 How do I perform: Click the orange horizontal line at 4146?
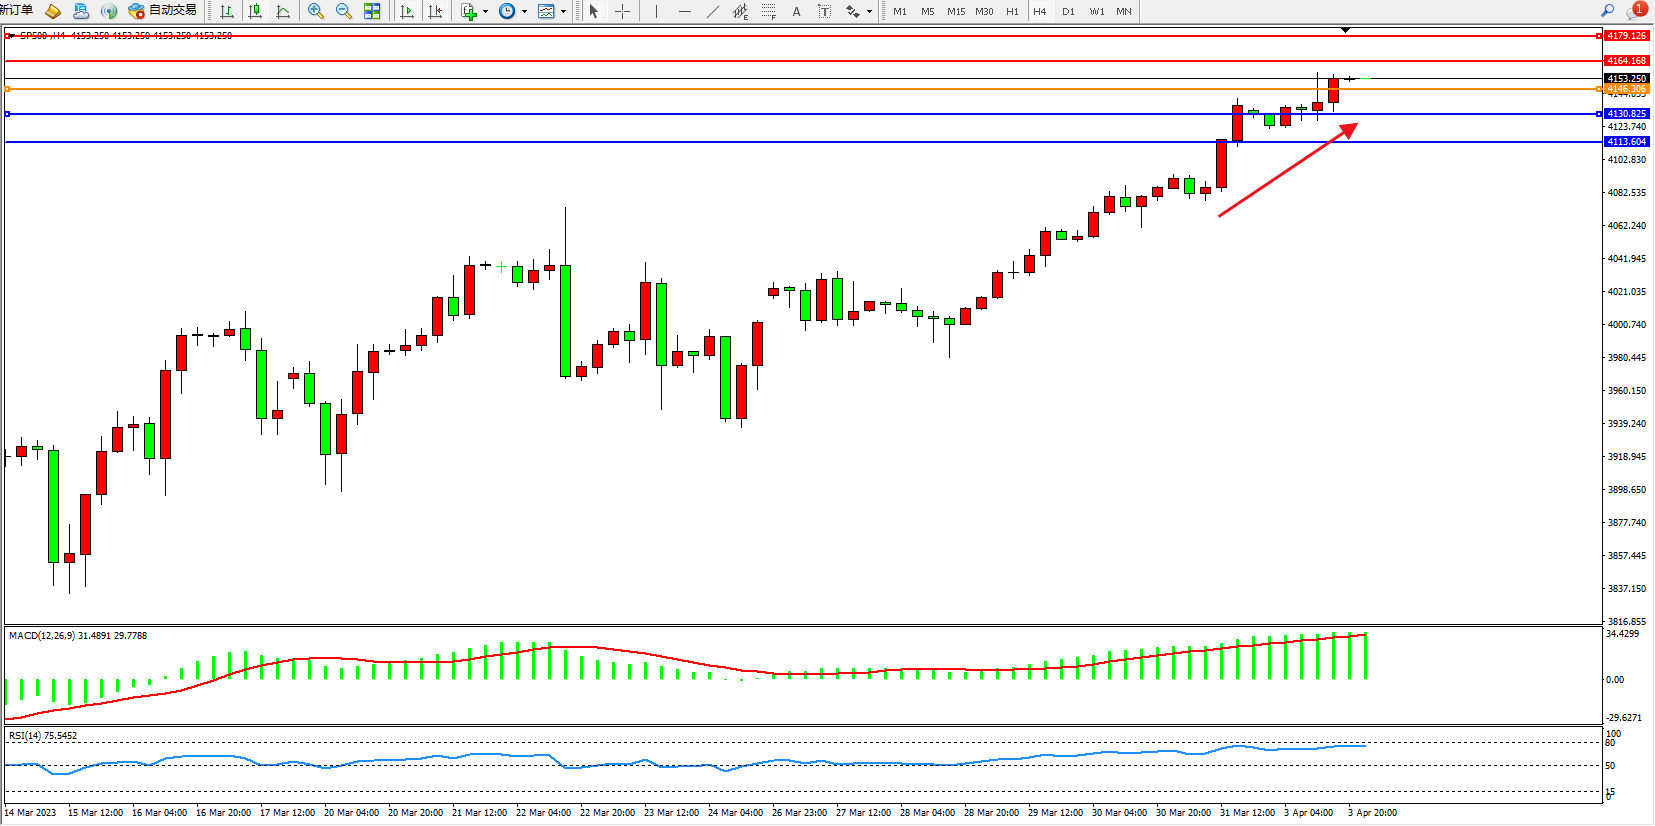coord(700,89)
